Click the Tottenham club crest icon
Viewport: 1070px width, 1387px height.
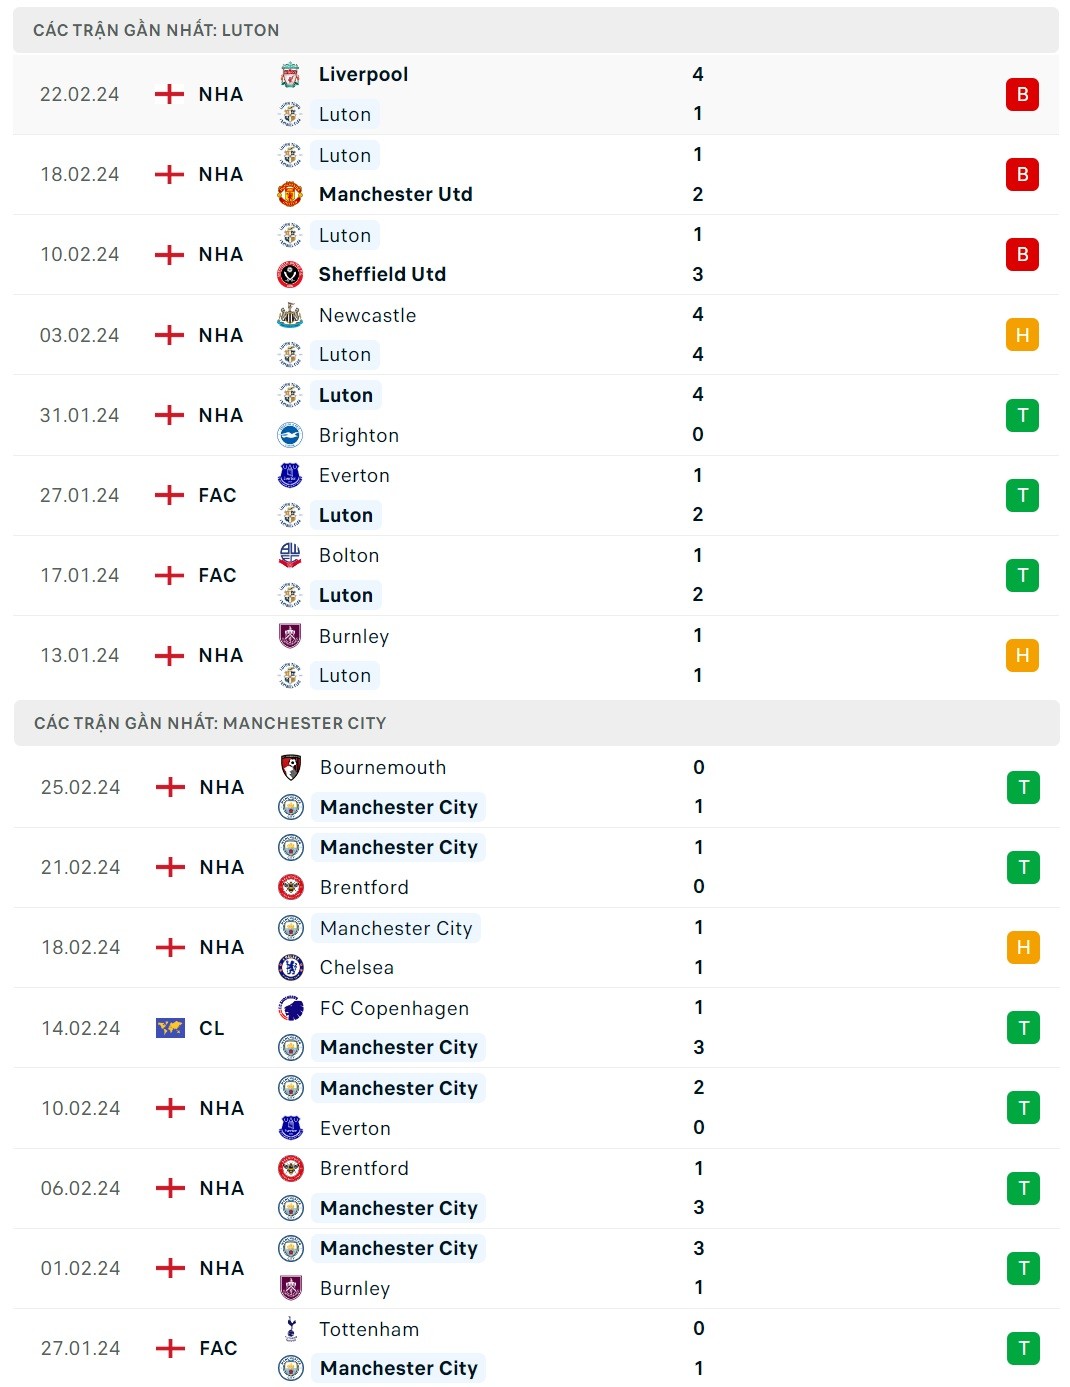(x=291, y=1329)
